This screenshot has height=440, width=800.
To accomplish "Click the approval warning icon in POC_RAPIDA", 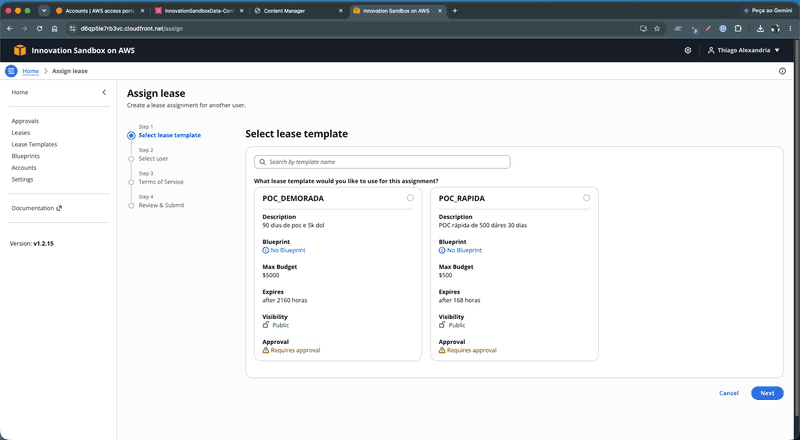I will [442, 350].
